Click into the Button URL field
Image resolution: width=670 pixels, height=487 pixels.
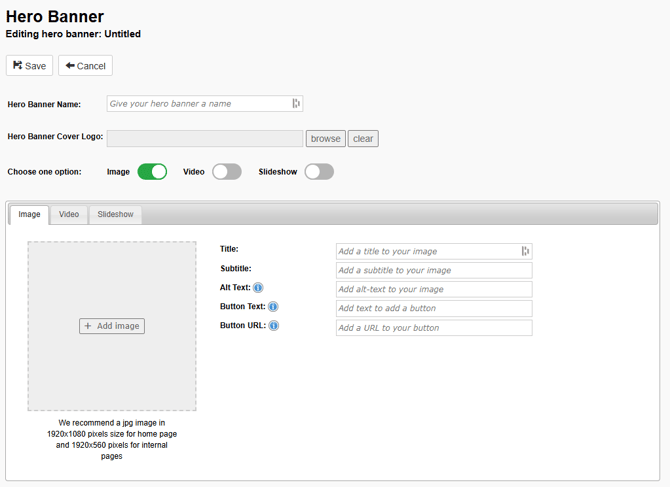click(x=433, y=328)
